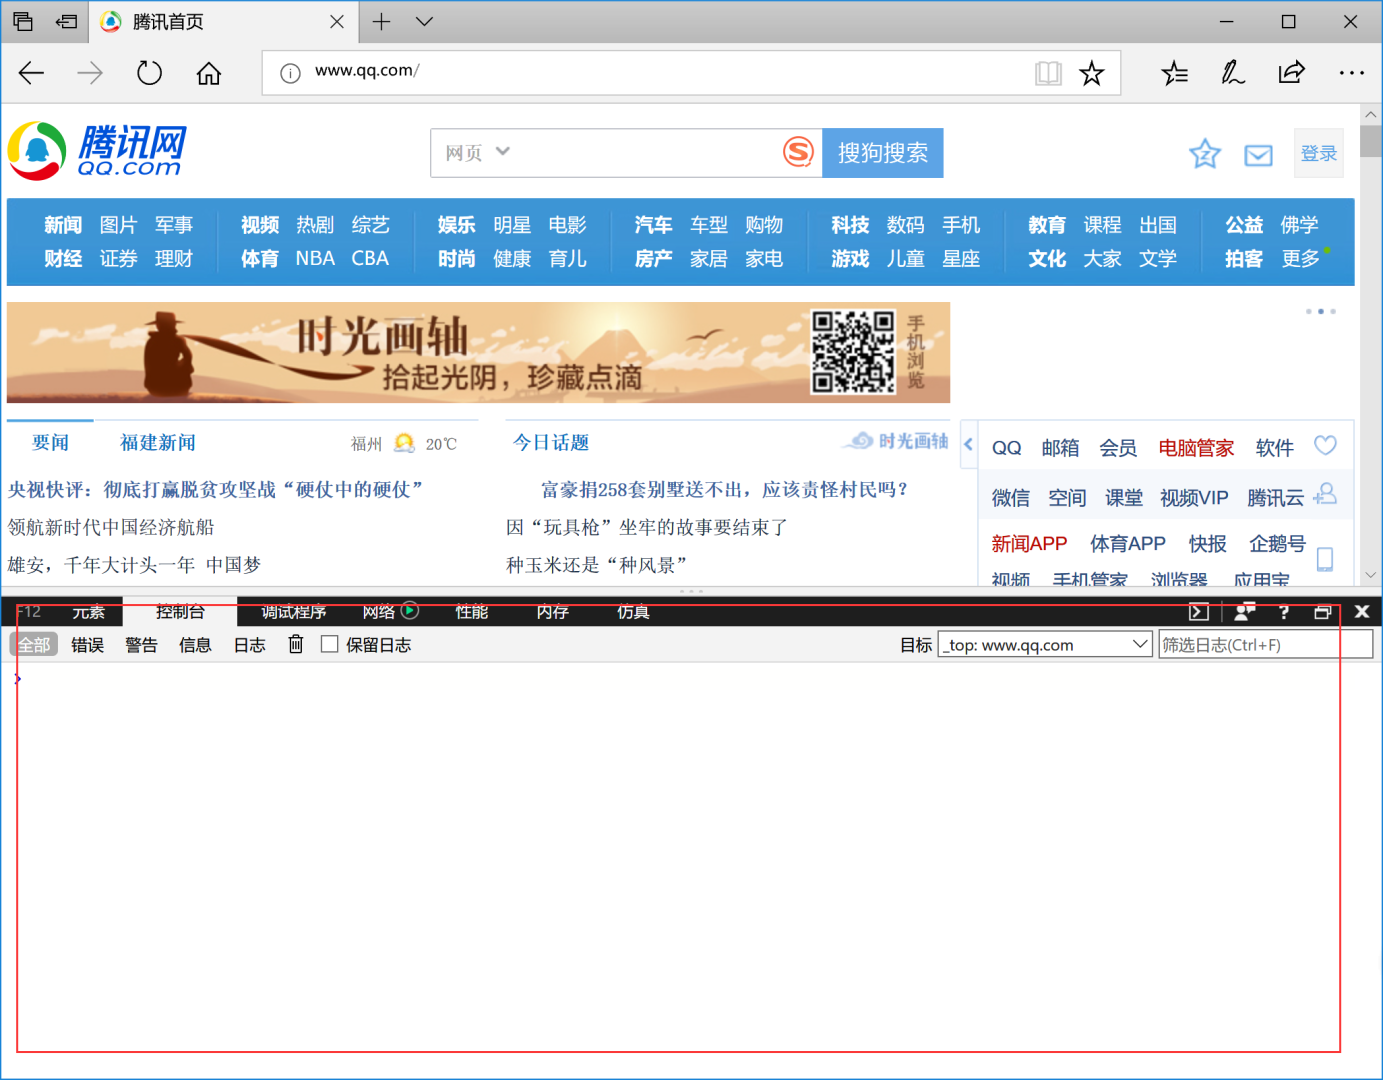Toggle DevTools console drawer icon
The height and width of the screenshot is (1080, 1383).
pos(1199,611)
